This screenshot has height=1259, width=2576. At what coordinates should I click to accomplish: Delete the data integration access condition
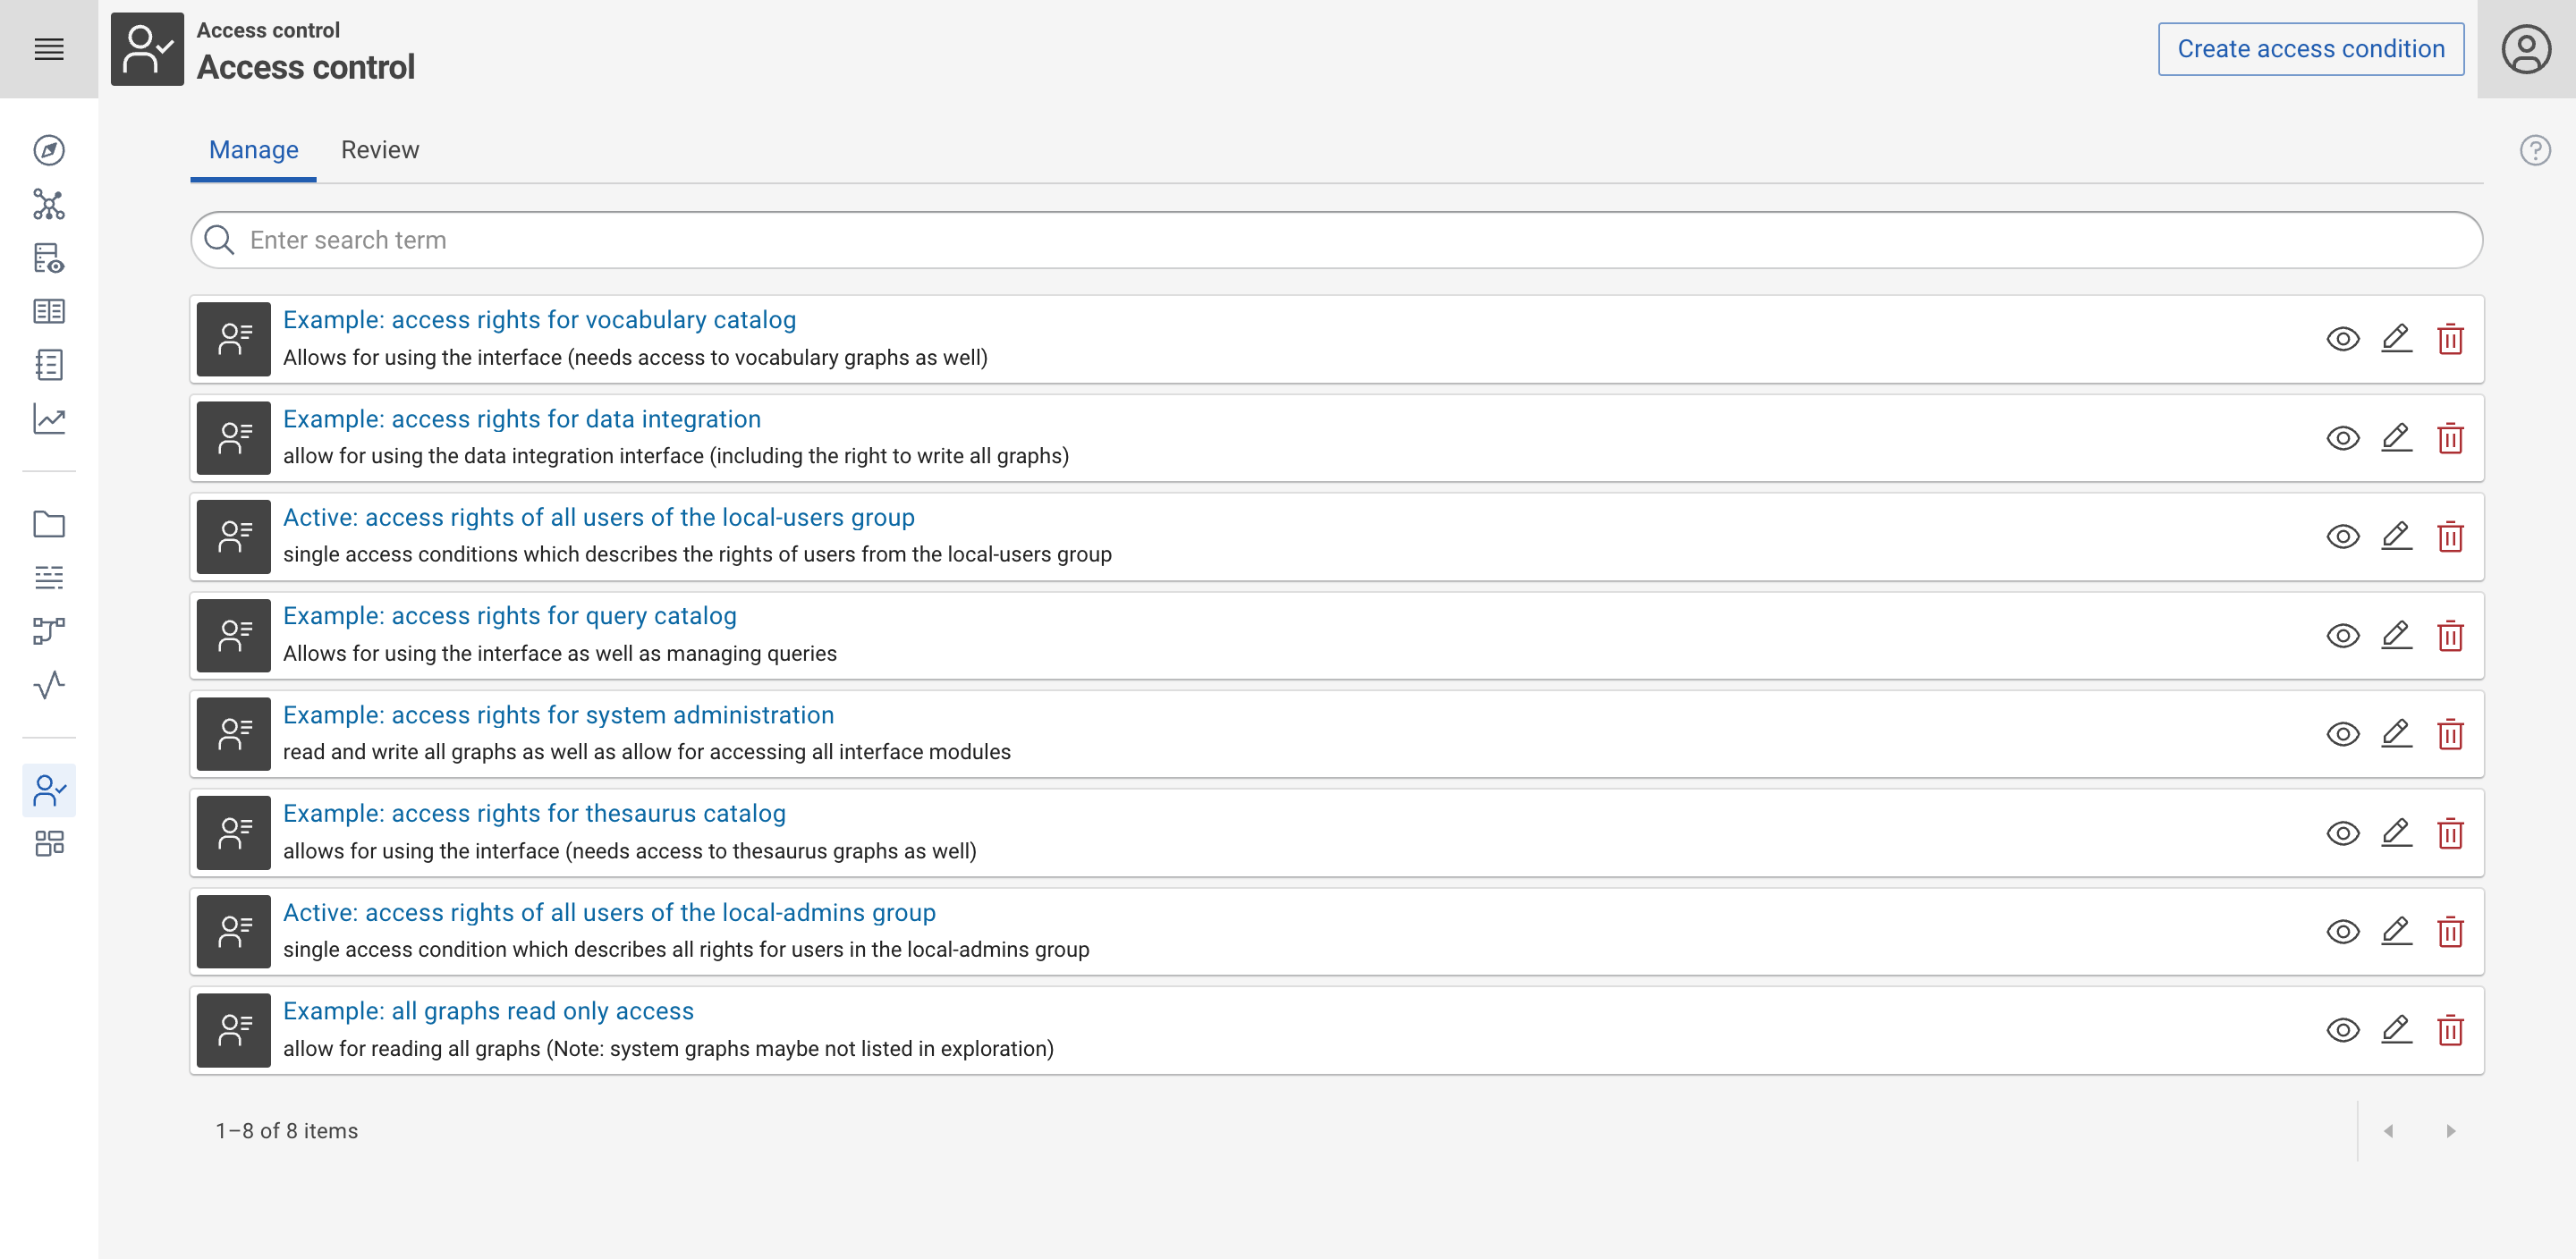pyautogui.click(x=2450, y=438)
